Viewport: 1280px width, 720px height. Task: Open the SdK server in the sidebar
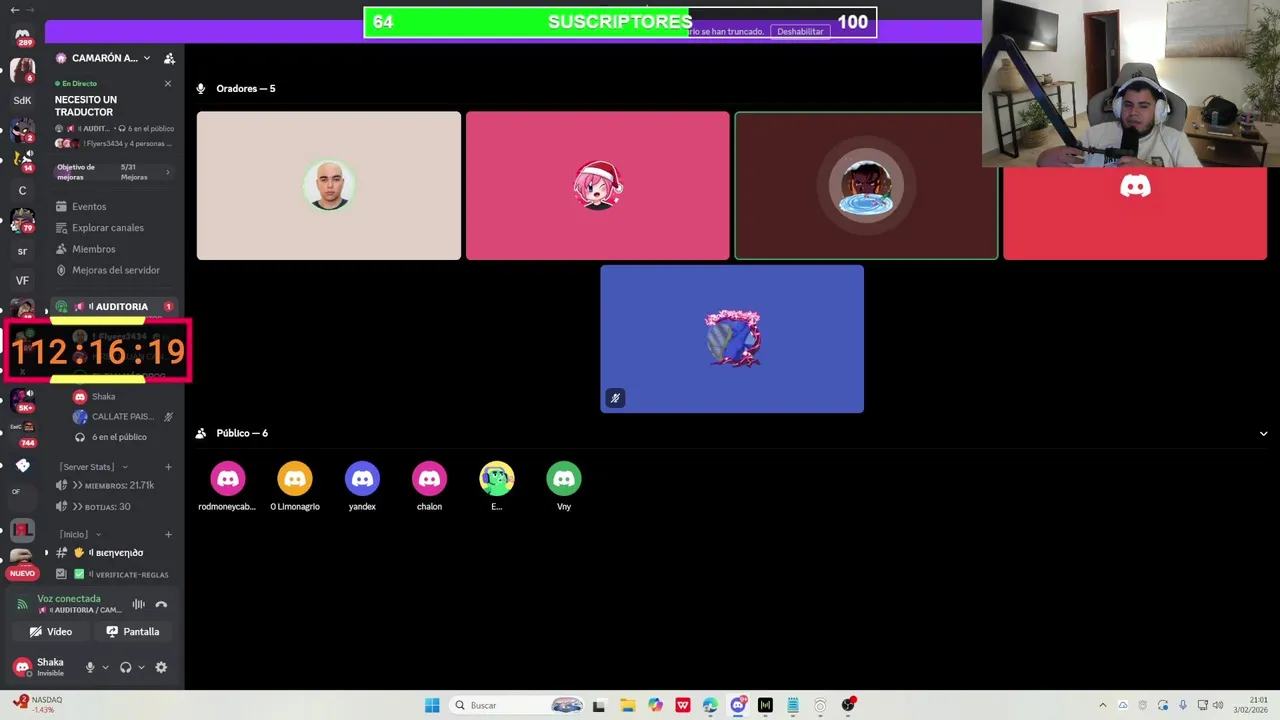[x=22, y=100]
